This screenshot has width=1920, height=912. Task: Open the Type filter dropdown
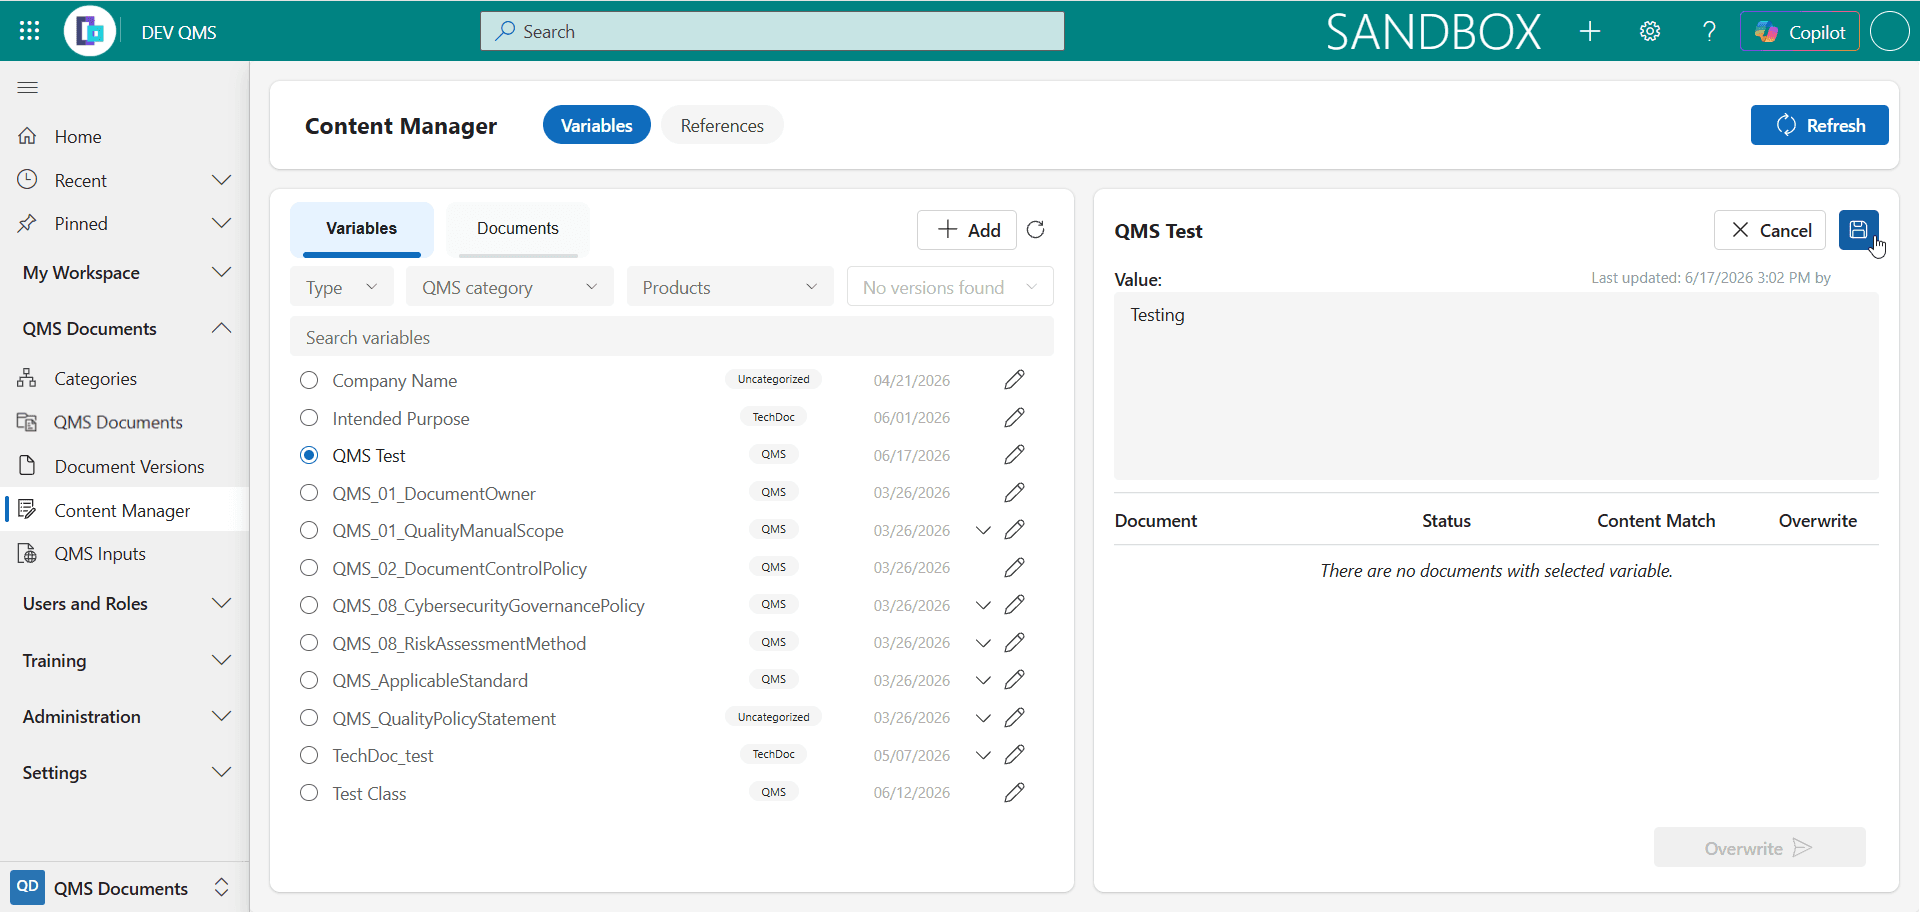(341, 287)
